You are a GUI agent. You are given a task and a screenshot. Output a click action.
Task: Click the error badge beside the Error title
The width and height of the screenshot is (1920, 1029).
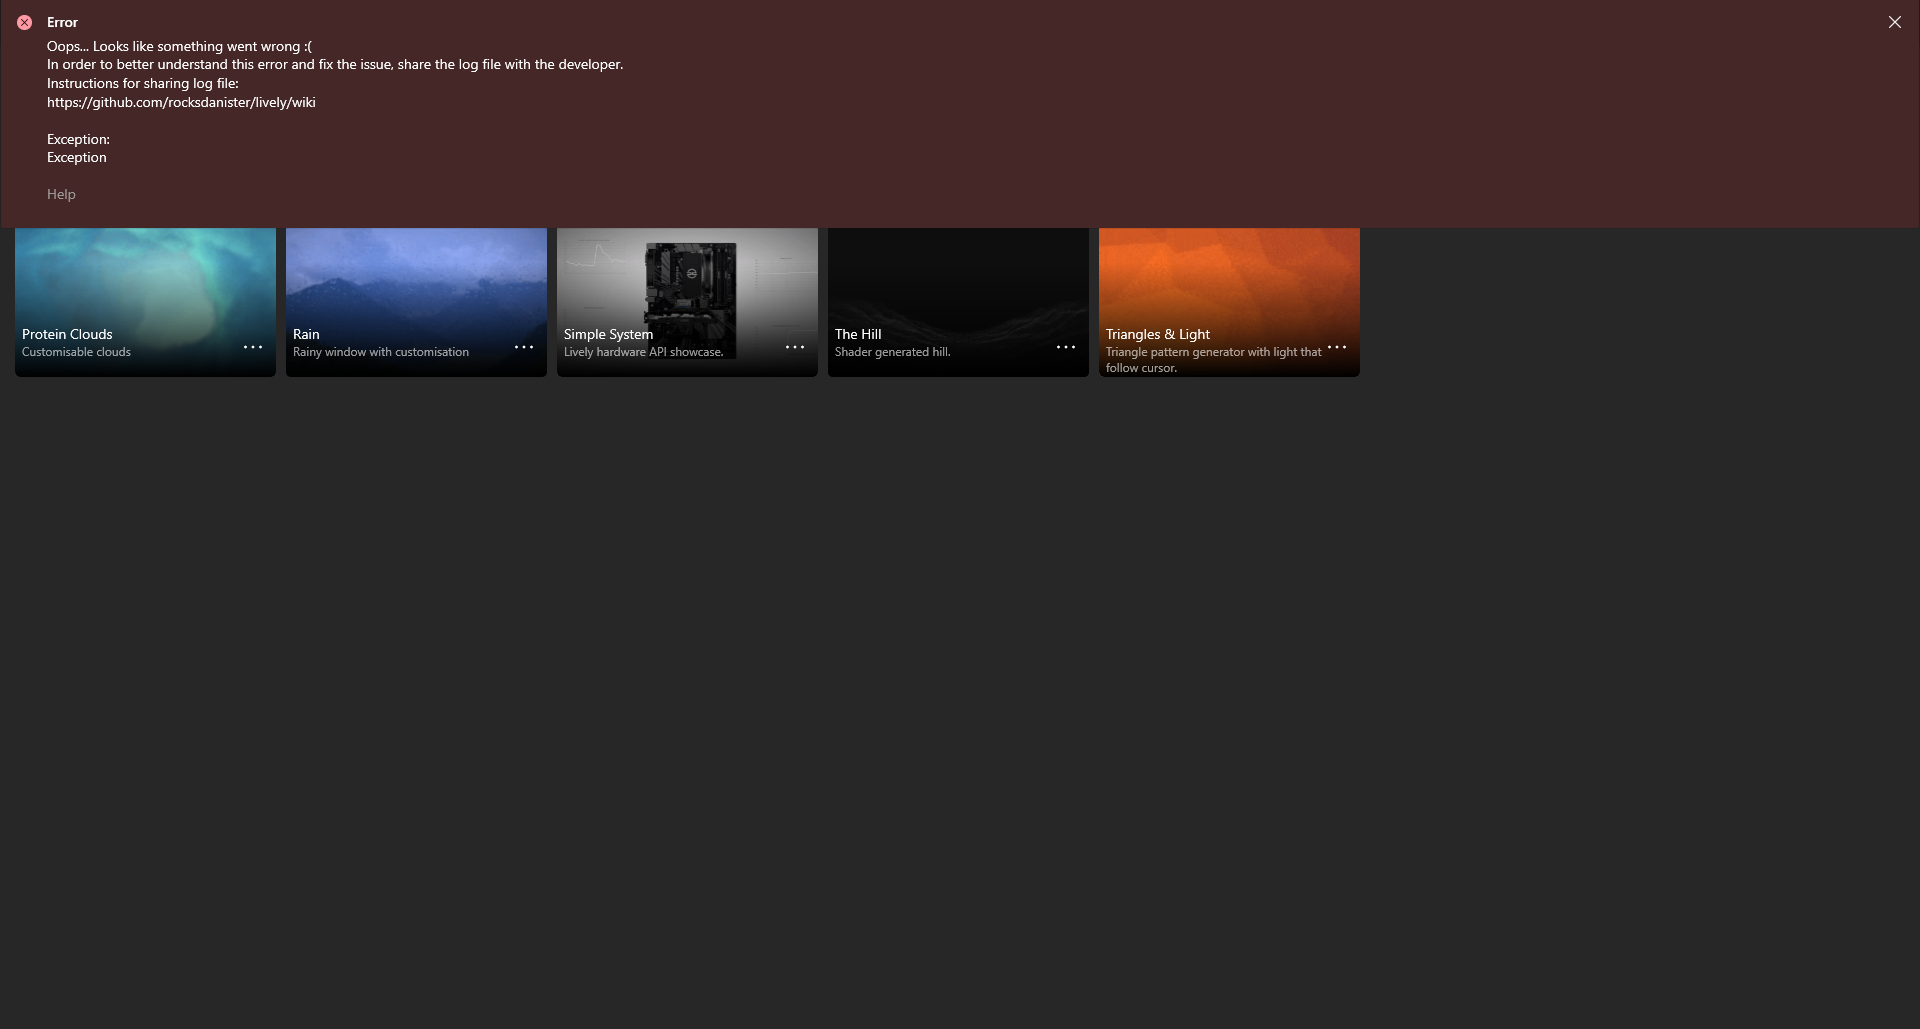point(24,22)
